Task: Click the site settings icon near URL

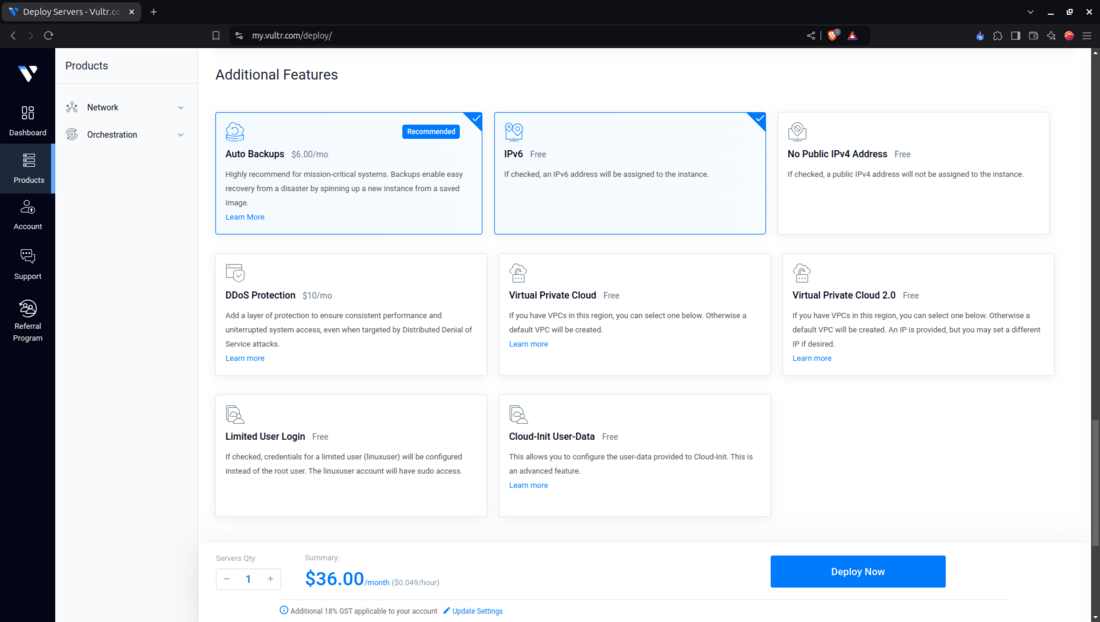Action: coord(239,36)
